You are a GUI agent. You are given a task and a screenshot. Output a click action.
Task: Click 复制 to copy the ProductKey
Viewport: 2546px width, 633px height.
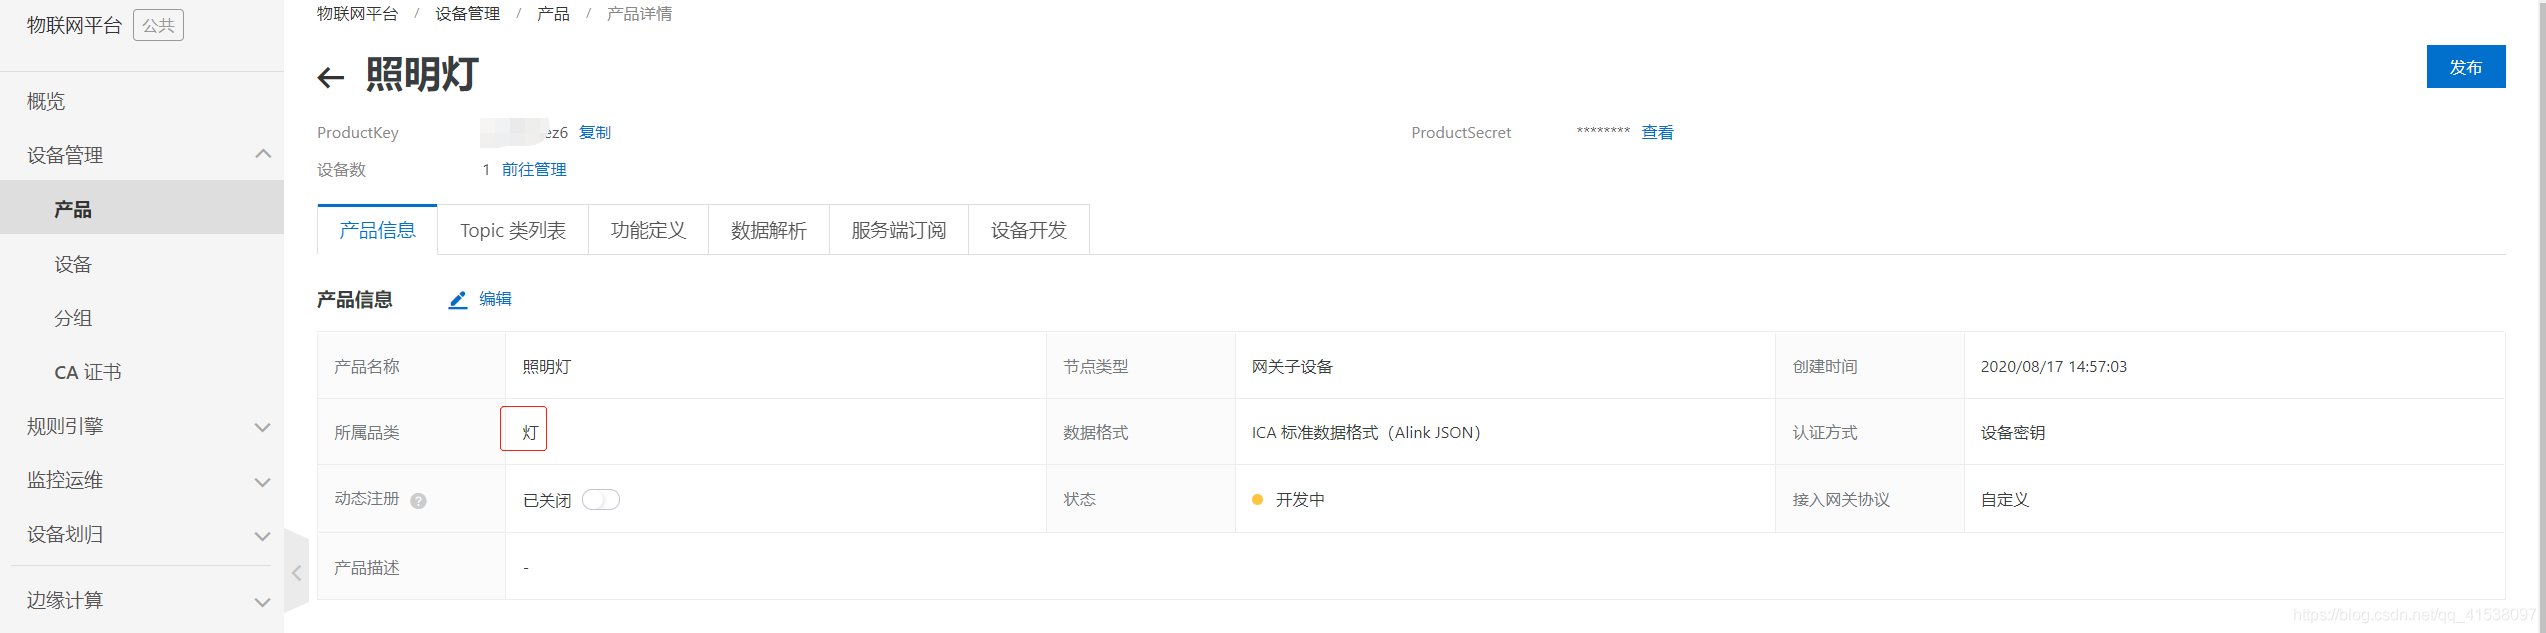click(595, 132)
